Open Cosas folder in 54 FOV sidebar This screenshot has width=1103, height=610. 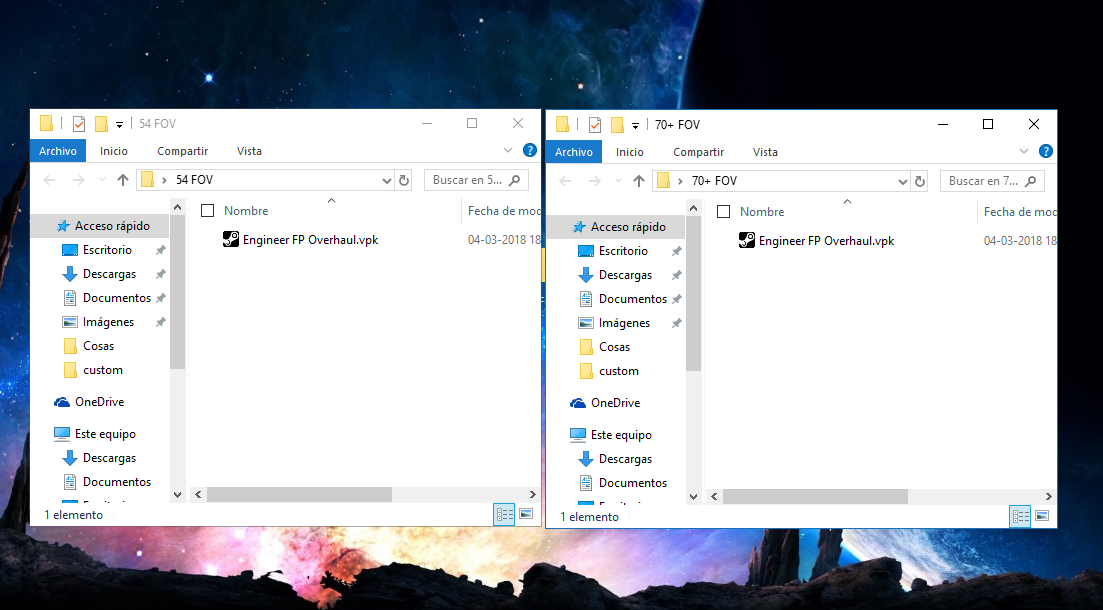[98, 345]
